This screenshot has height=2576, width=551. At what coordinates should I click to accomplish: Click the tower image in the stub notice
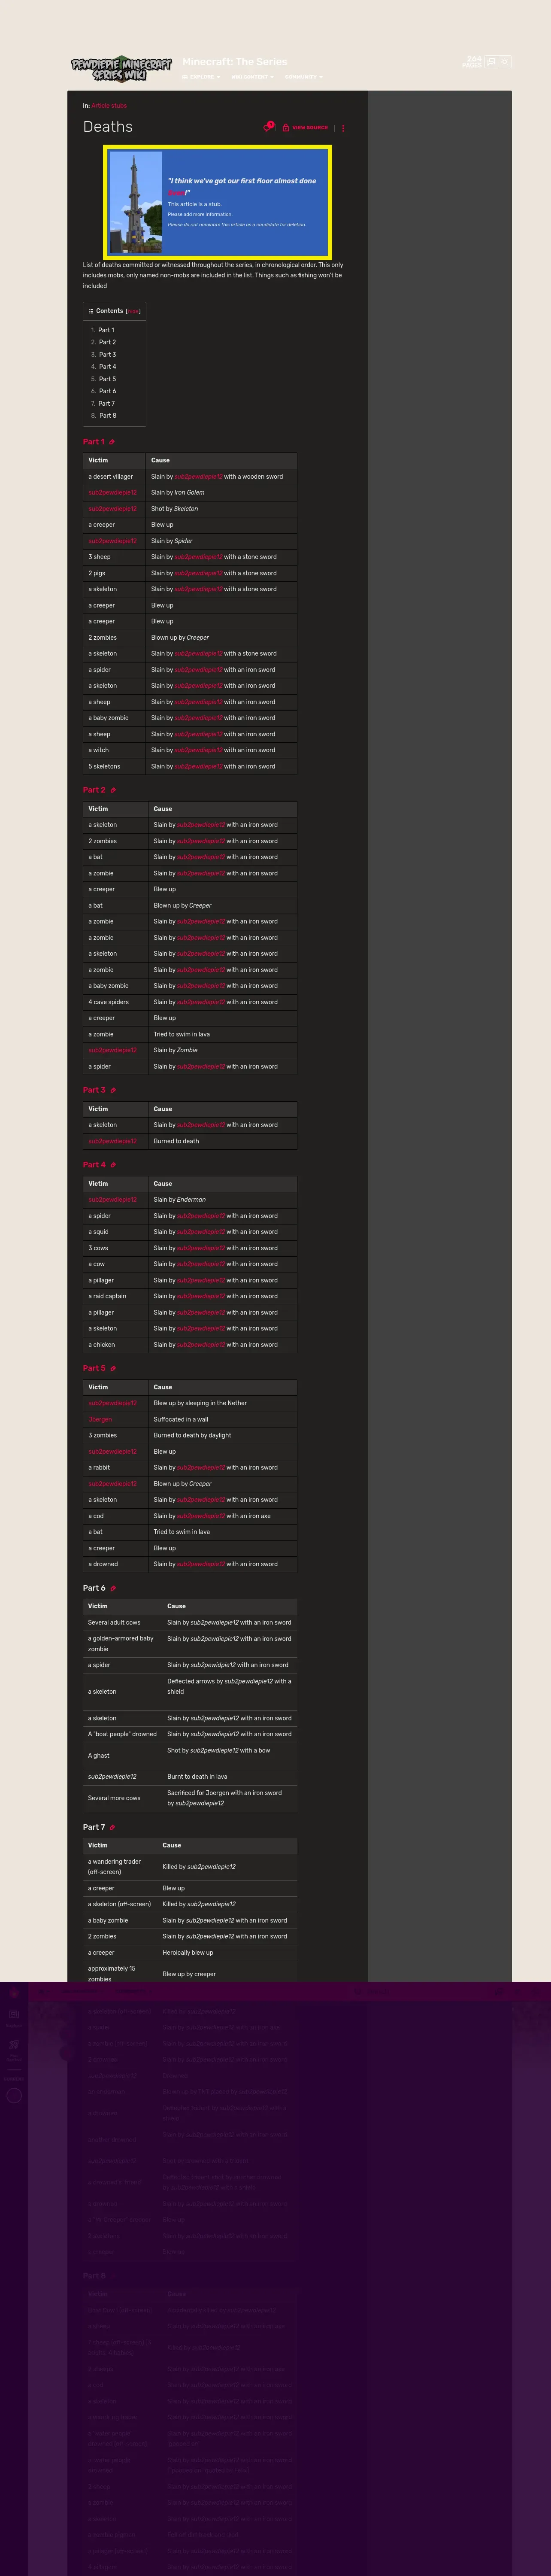[x=136, y=202]
